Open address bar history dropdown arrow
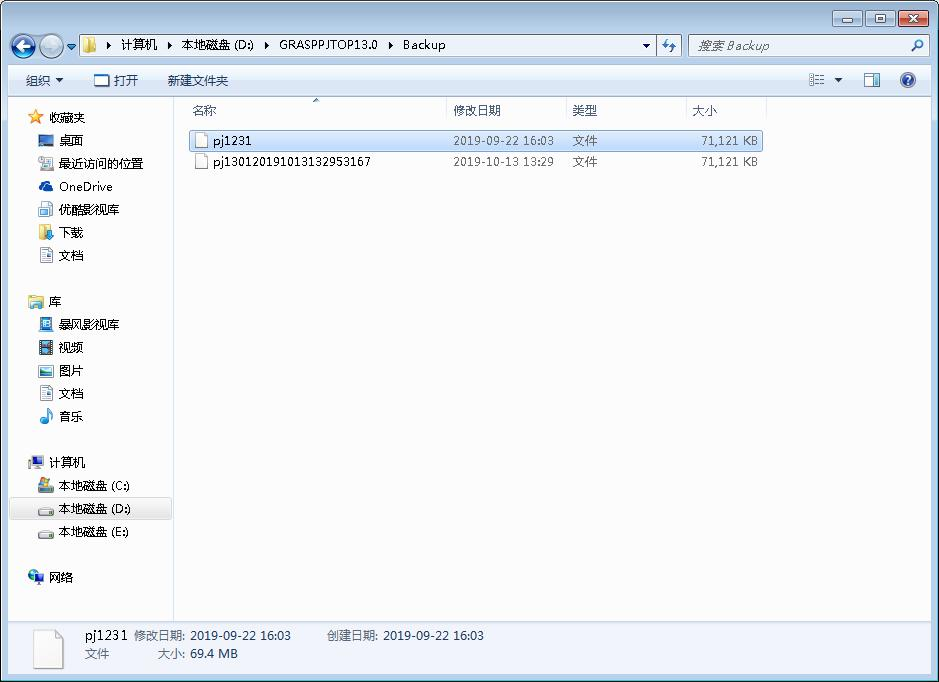Viewport: 939px width, 682px height. 646,45
